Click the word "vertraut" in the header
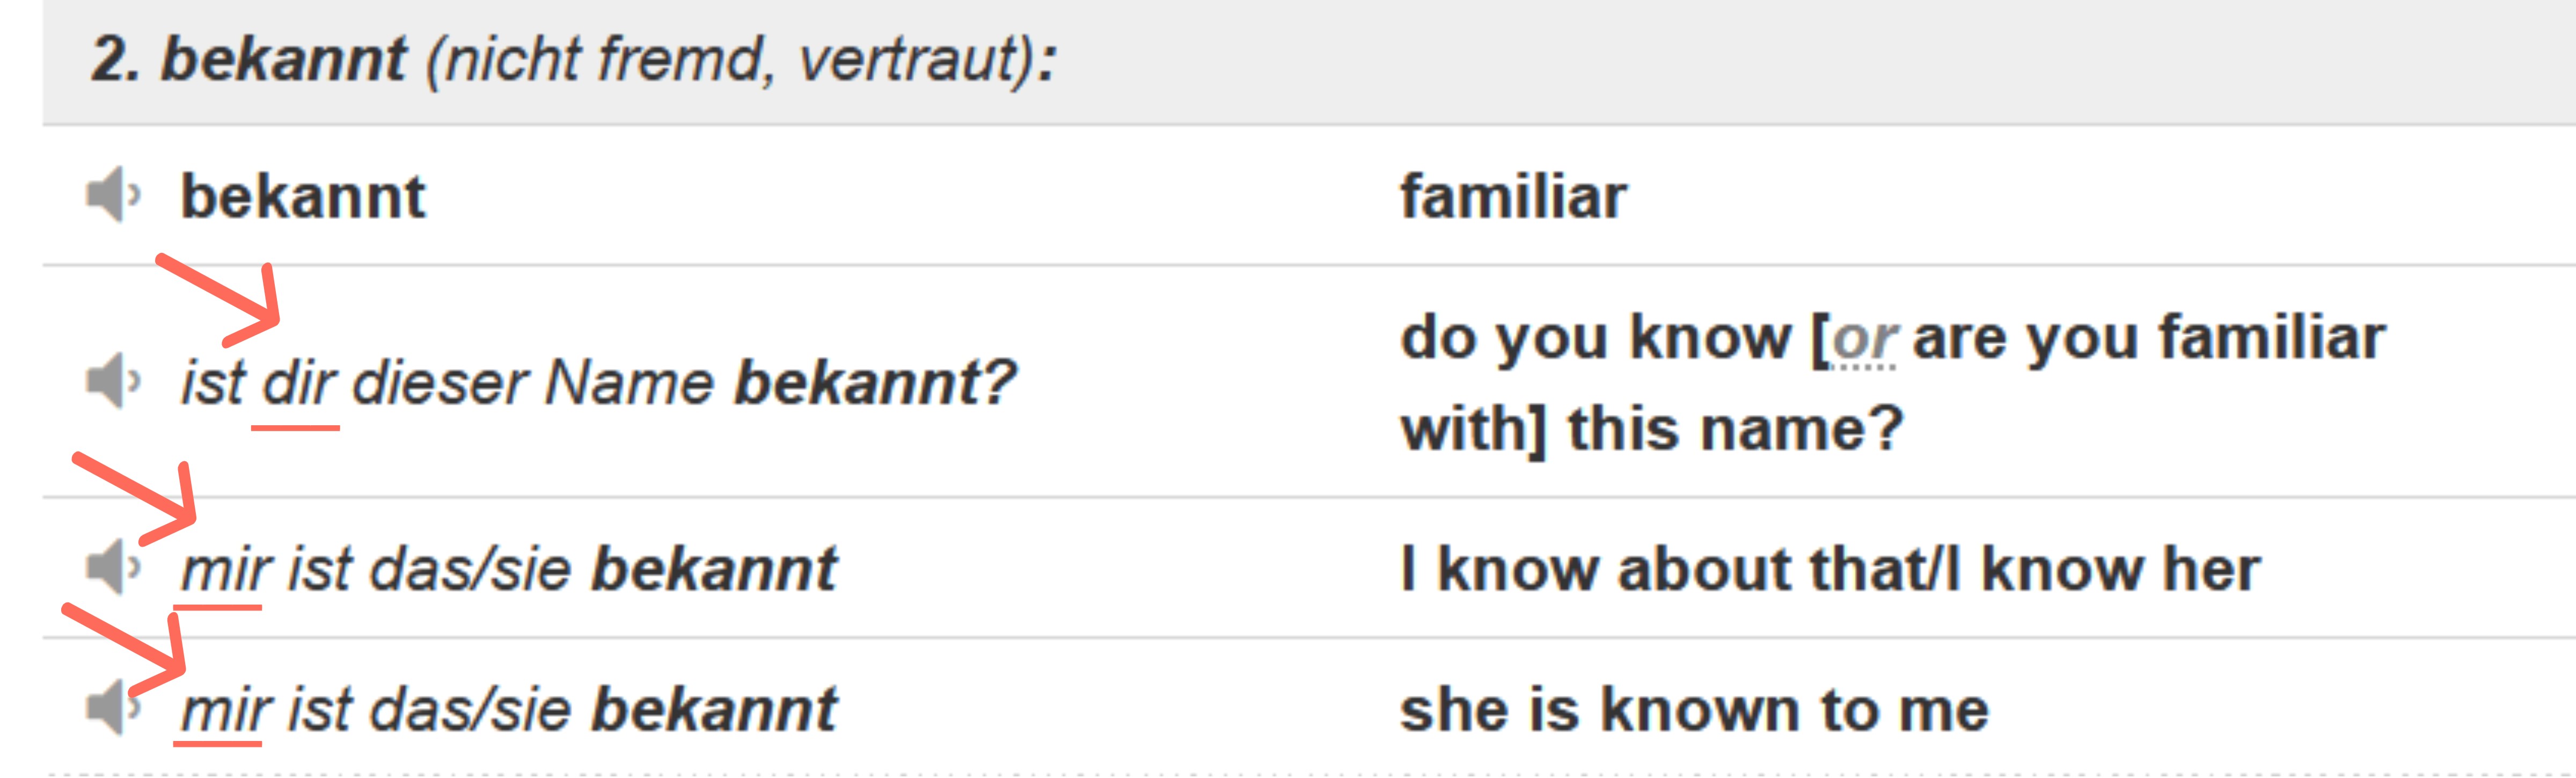 pyautogui.click(x=906, y=60)
